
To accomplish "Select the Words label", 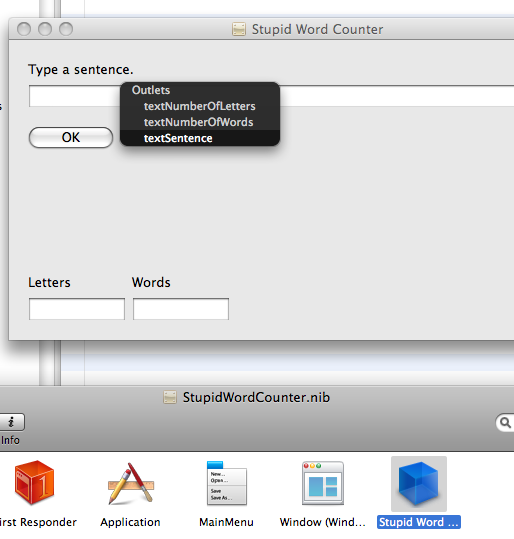I will 151,283.
